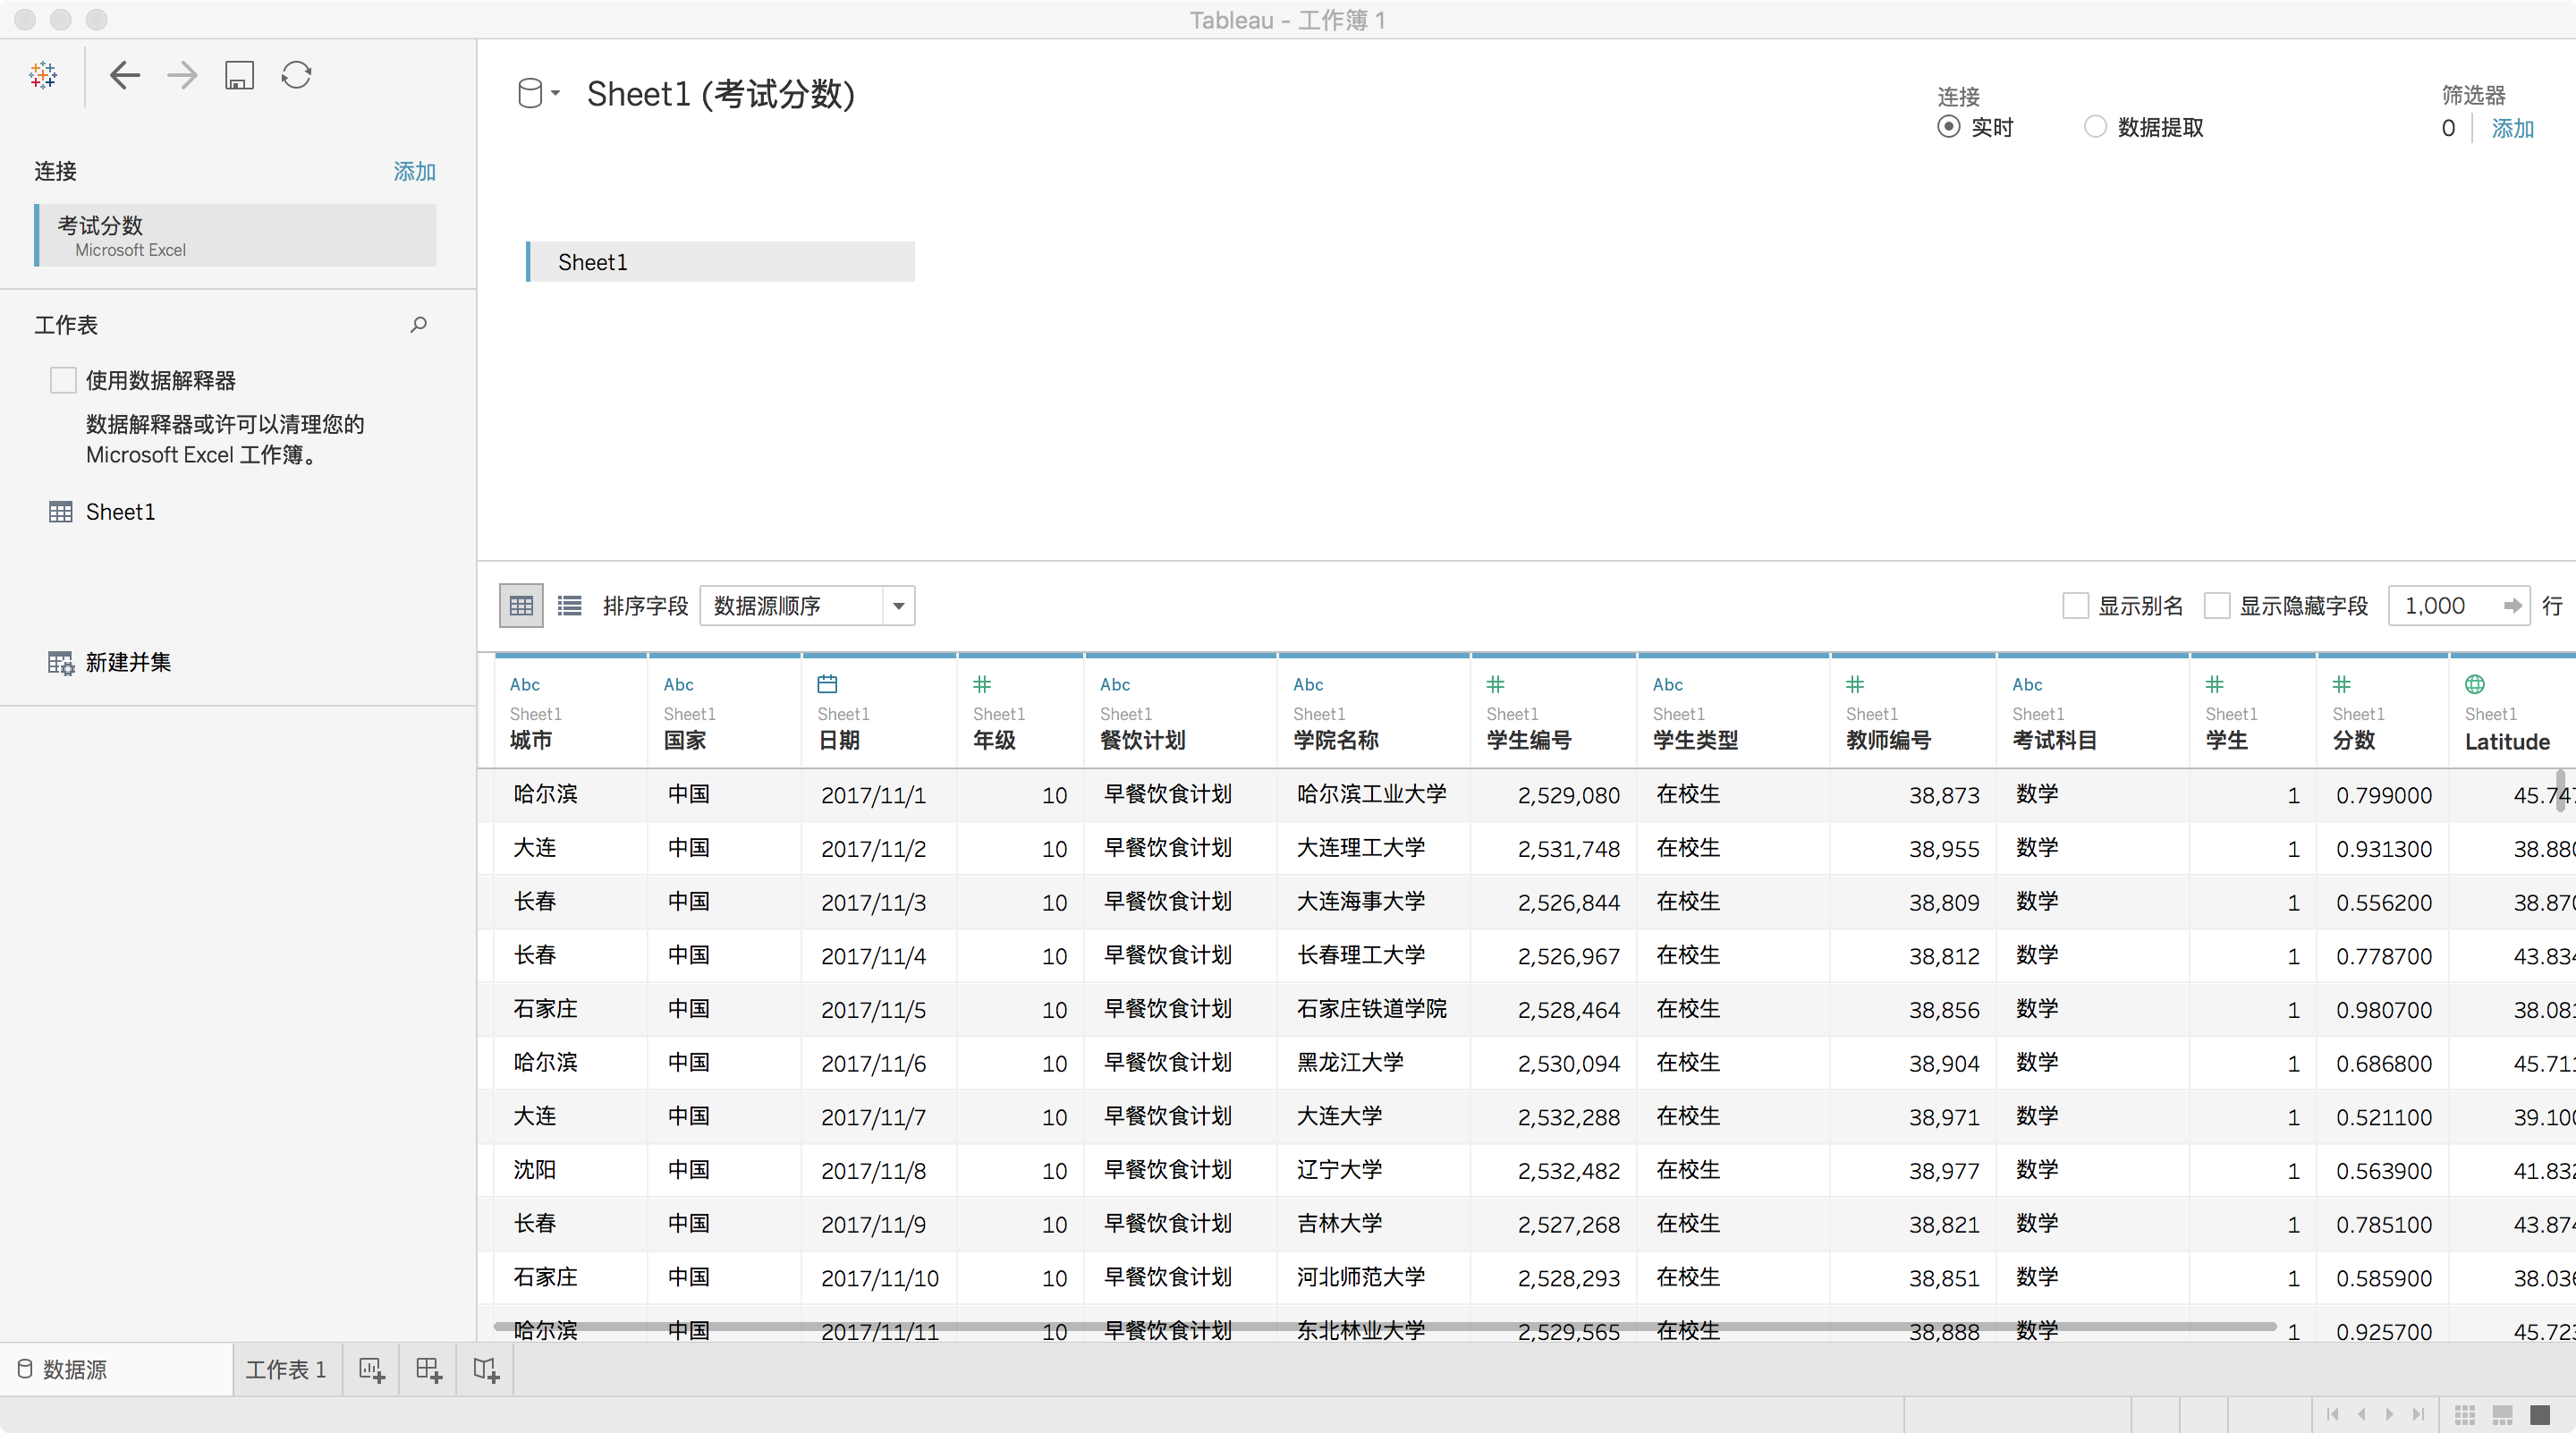Click the refresh data source icon
The image size is (2576, 1433).
[296, 75]
